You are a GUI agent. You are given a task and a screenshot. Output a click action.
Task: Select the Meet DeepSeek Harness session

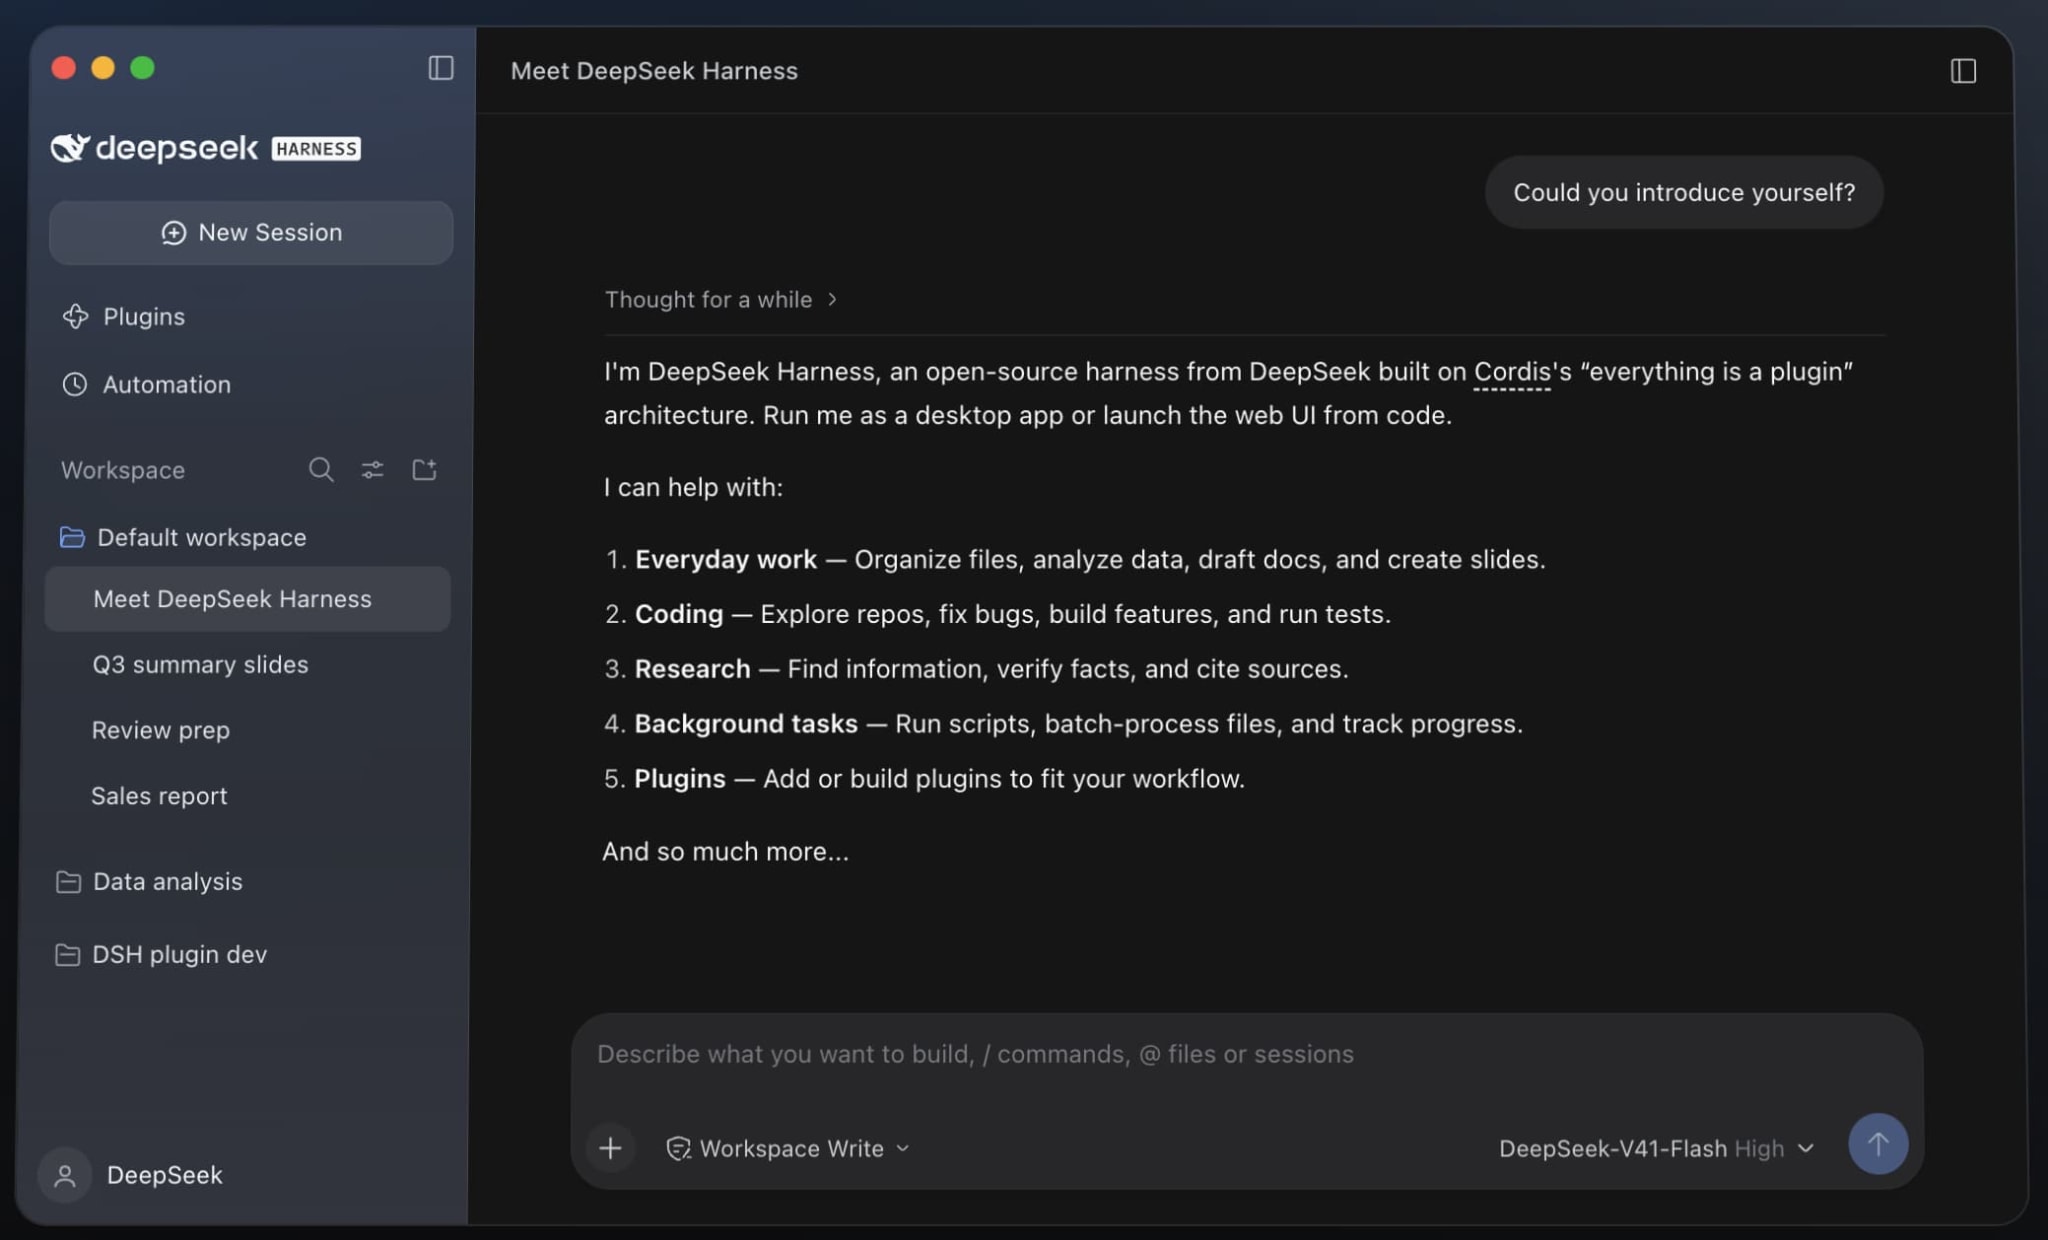click(248, 599)
